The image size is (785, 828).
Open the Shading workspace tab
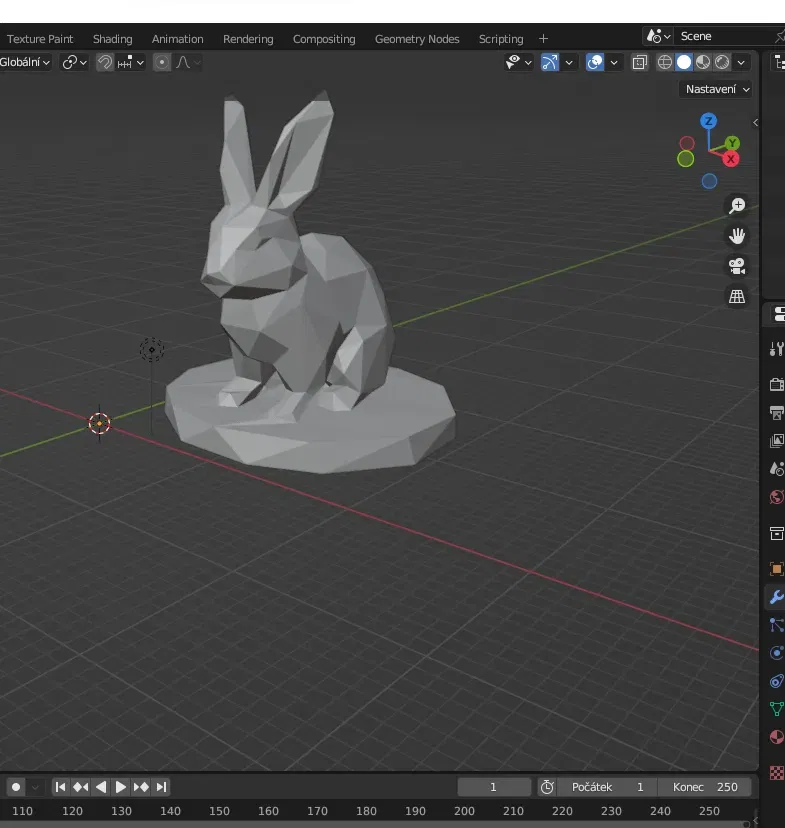pos(112,39)
